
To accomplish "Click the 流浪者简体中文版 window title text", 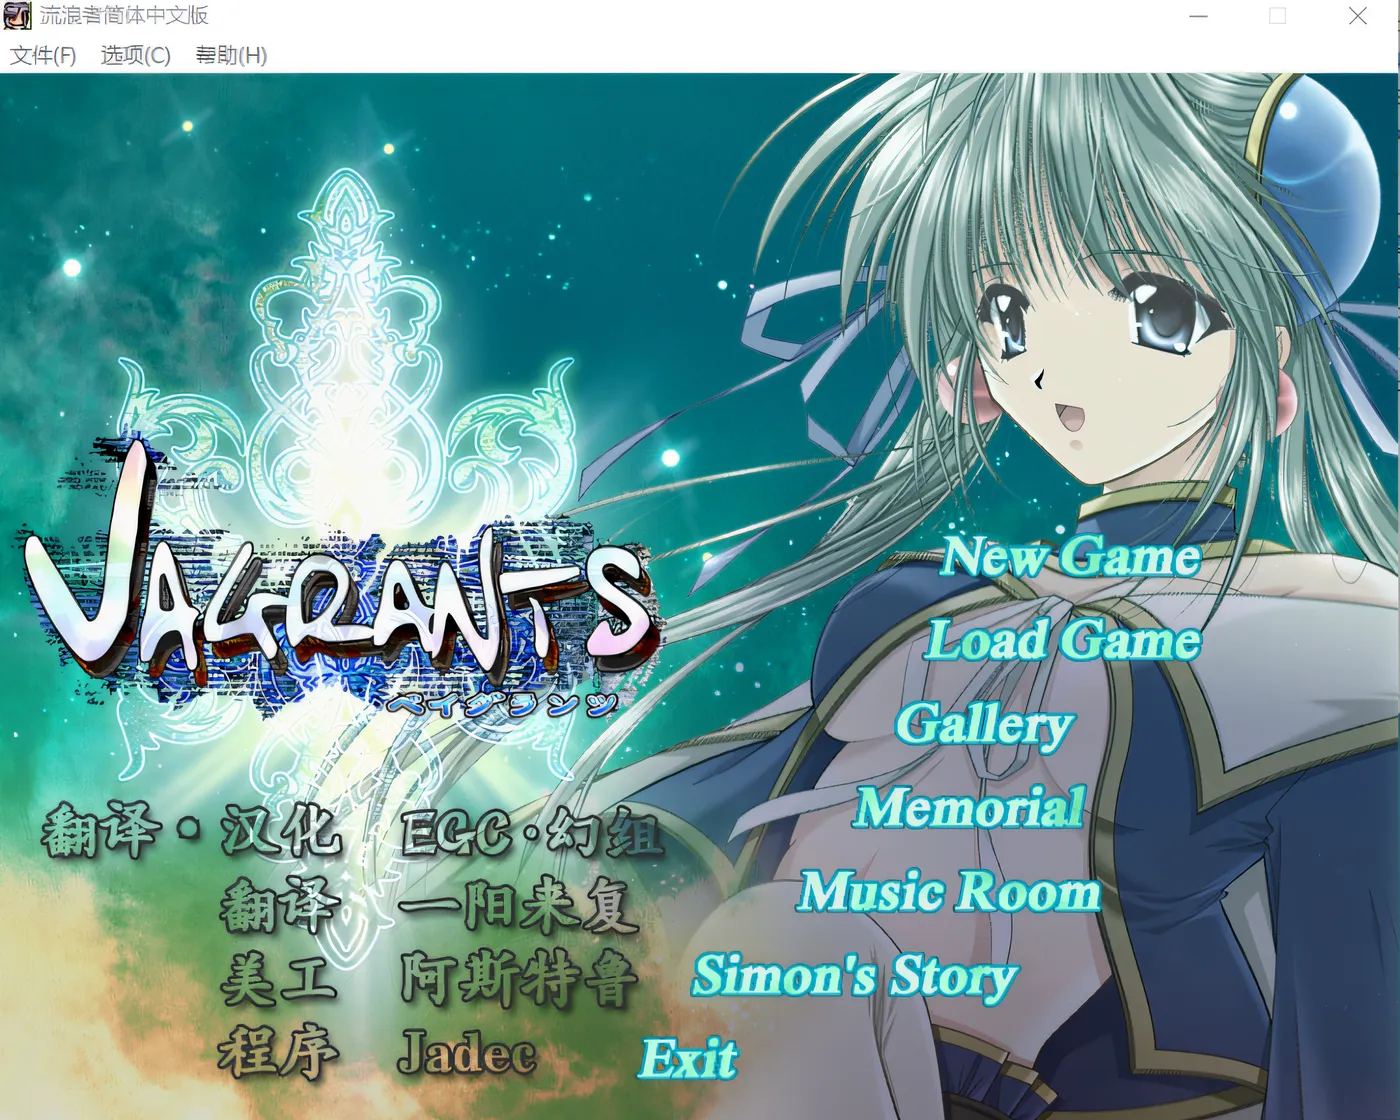I will tap(124, 16).
